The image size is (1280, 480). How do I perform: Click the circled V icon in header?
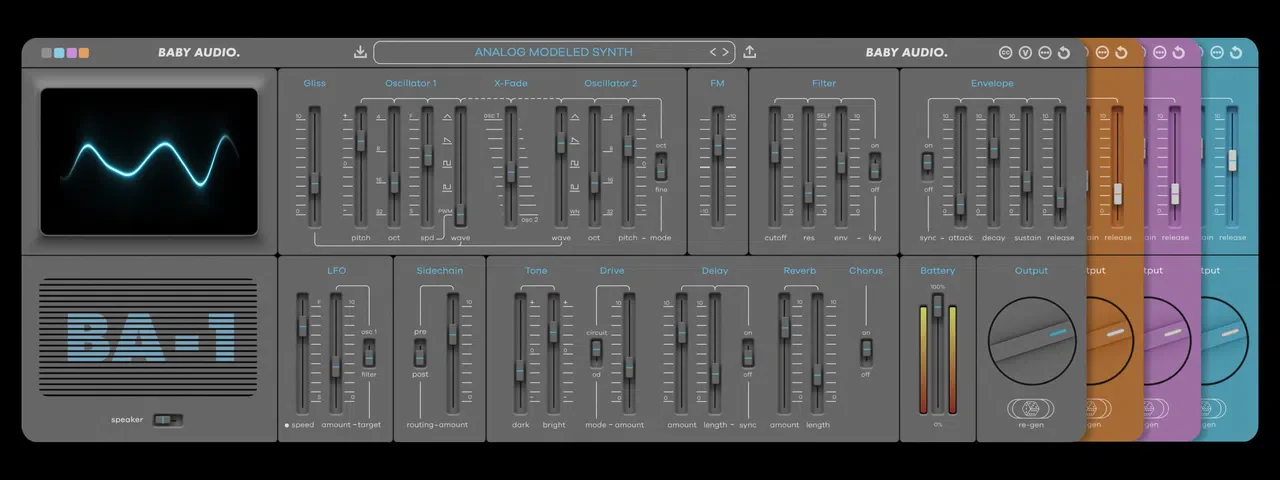1026,53
